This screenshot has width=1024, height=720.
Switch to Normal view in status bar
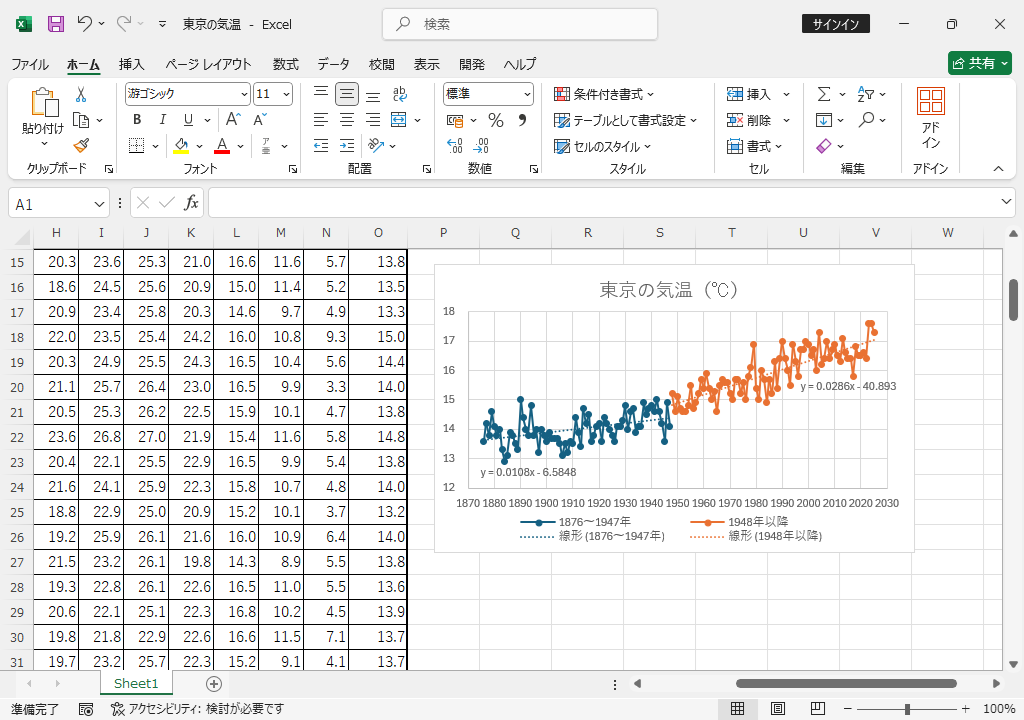[737, 709]
